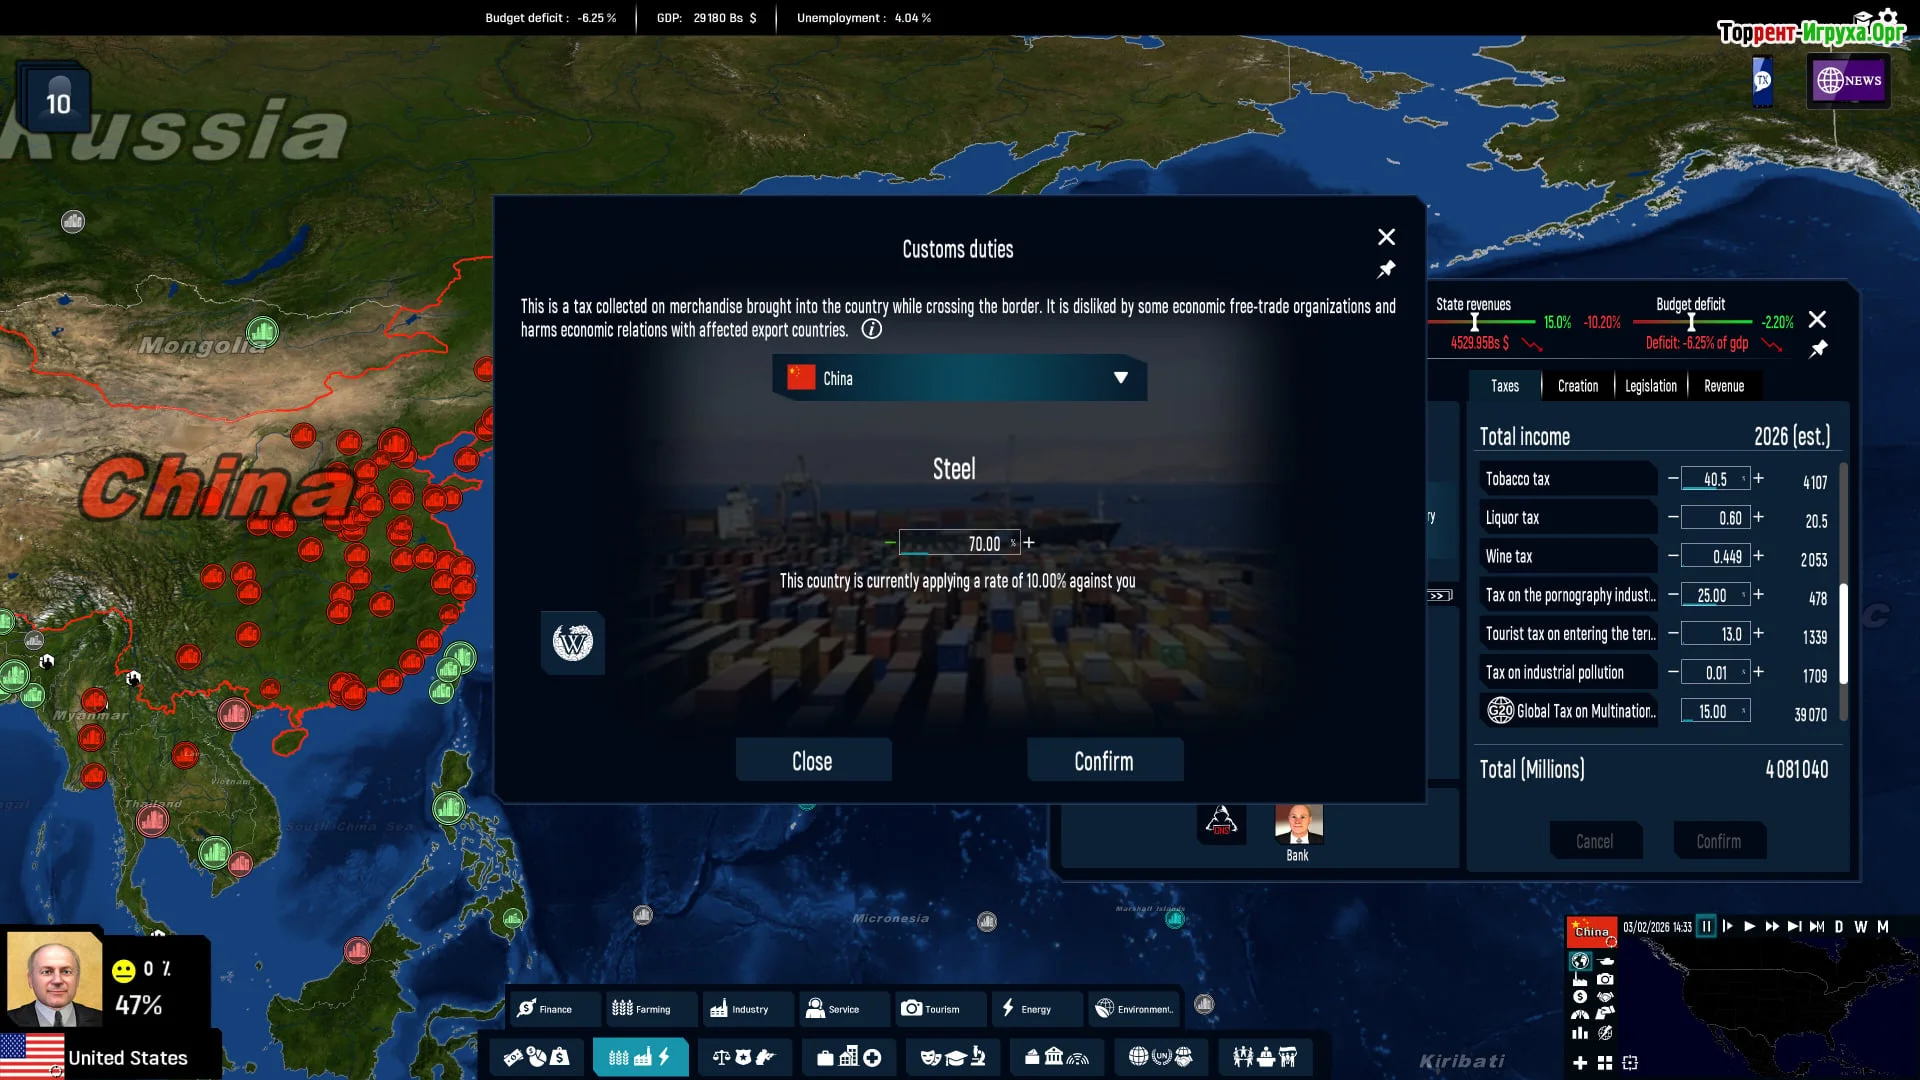
Task: Adjust the State revenues slider handle
Action: click(1474, 322)
